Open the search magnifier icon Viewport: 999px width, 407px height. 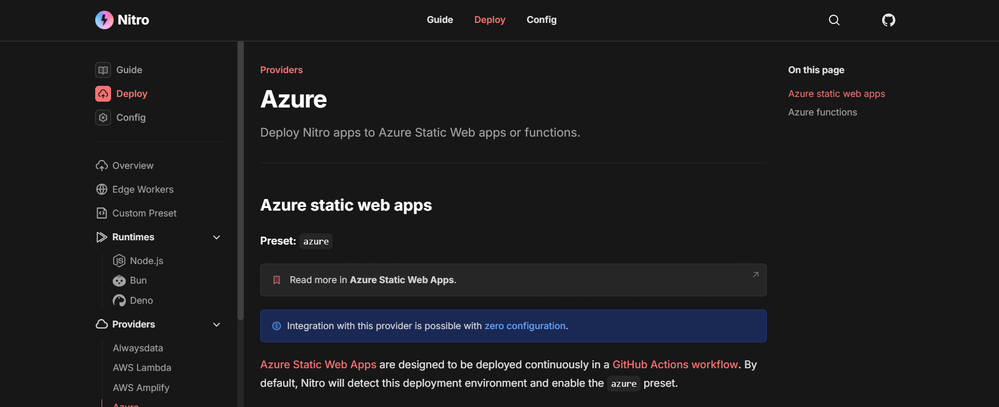click(x=834, y=20)
